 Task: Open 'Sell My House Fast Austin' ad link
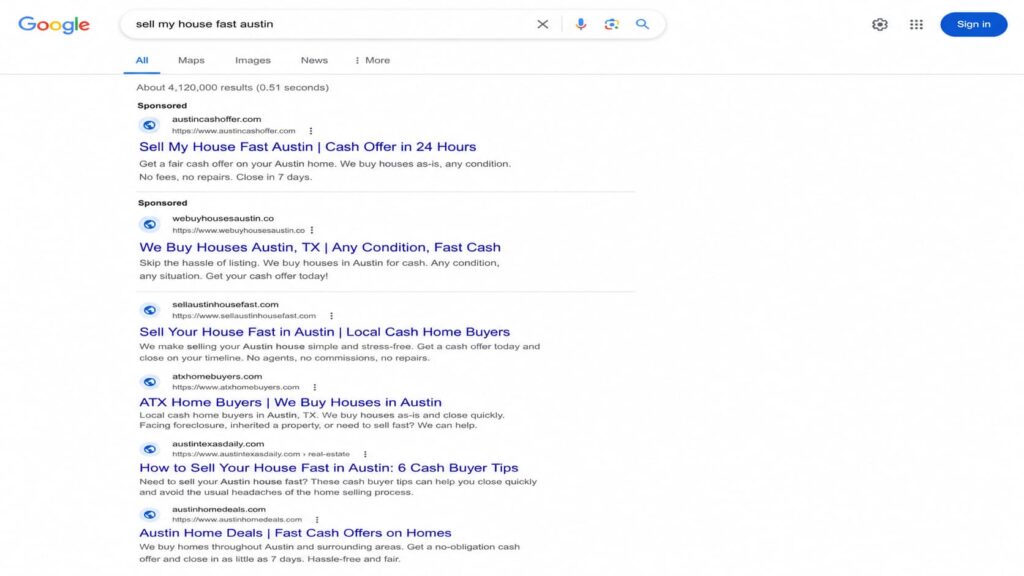coord(308,147)
